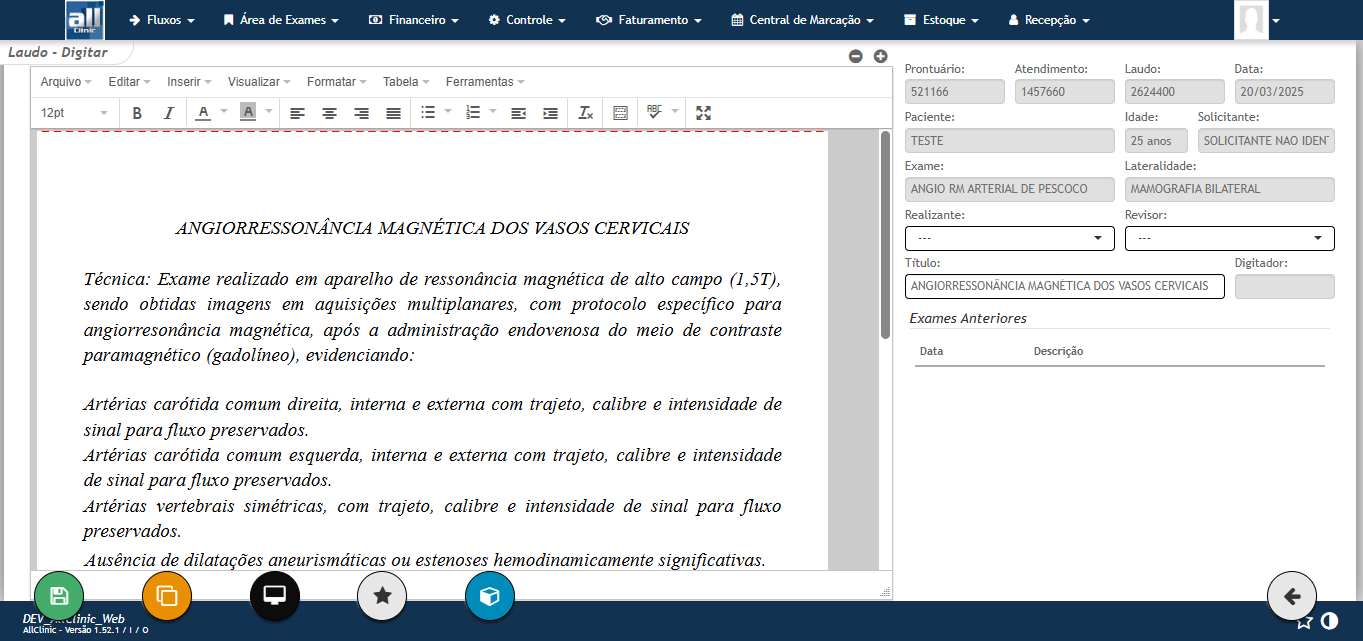
Task: Run spell check with the ABC icon
Action: click(654, 113)
